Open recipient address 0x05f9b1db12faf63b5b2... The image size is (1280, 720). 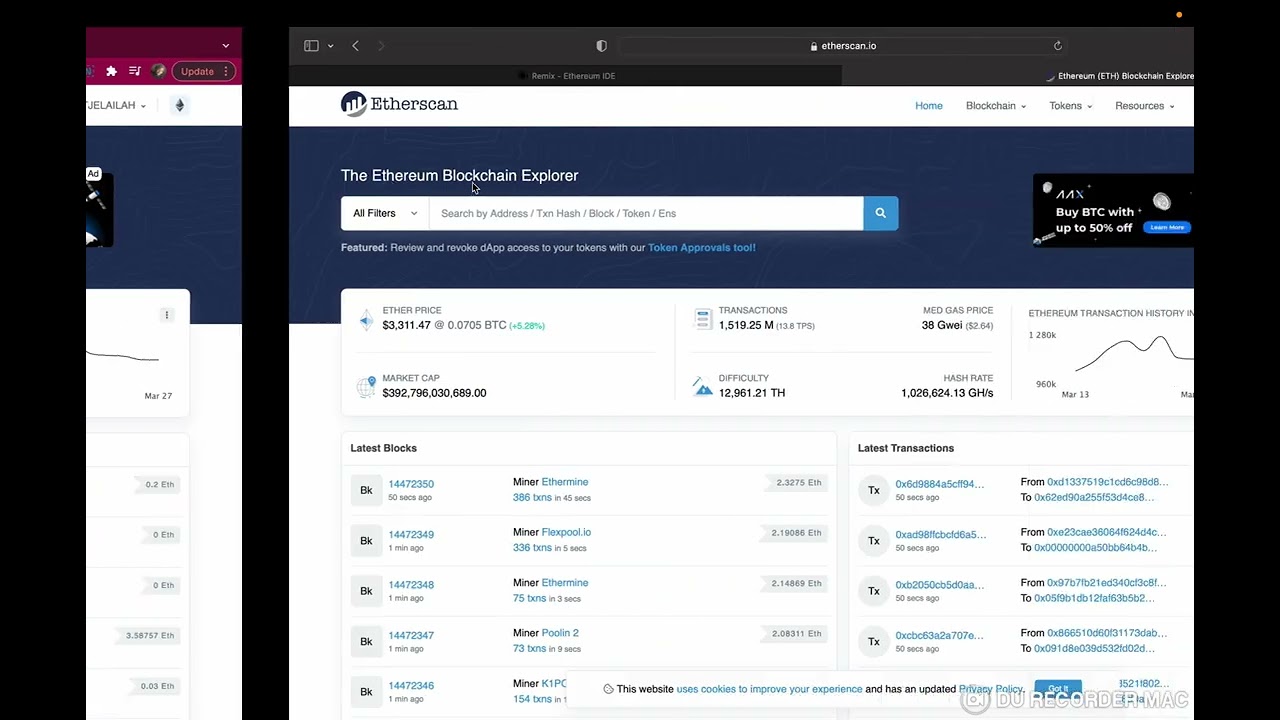tap(1094, 598)
